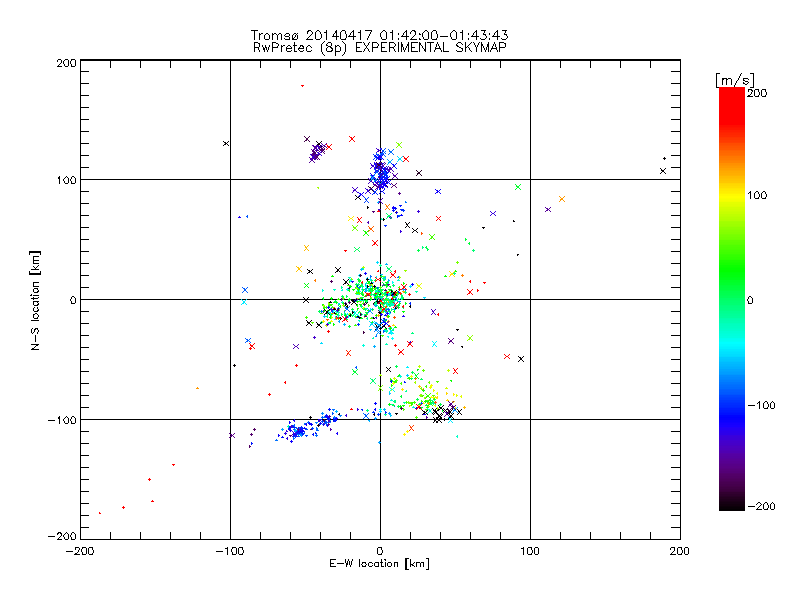Click the x-axis tick label '-100'

(230, 551)
